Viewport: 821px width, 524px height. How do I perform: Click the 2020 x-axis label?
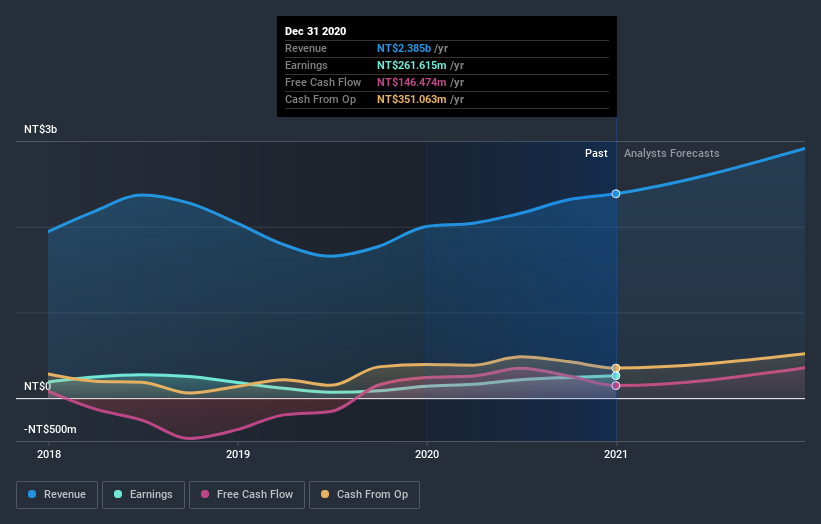click(427, 454)
